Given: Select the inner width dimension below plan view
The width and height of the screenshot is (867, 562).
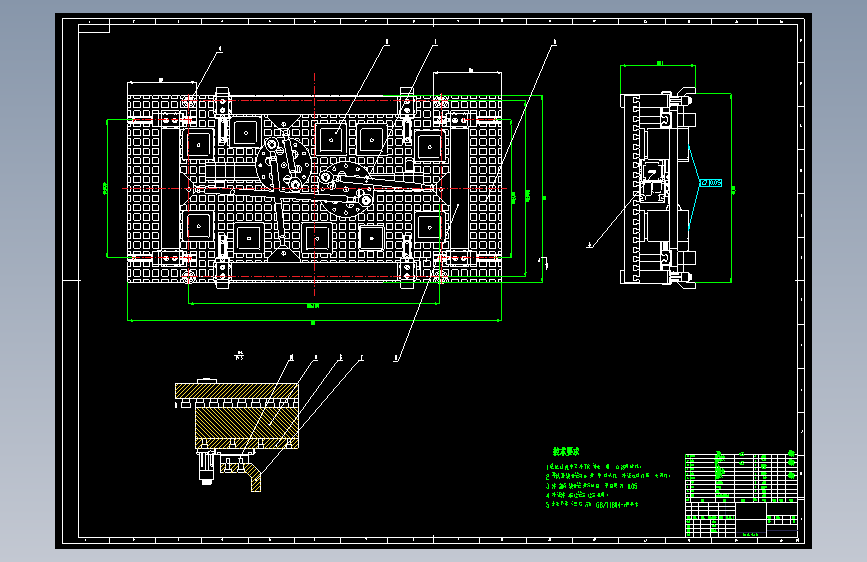Looking at the screenshot, I should click(x=314, y=304).
